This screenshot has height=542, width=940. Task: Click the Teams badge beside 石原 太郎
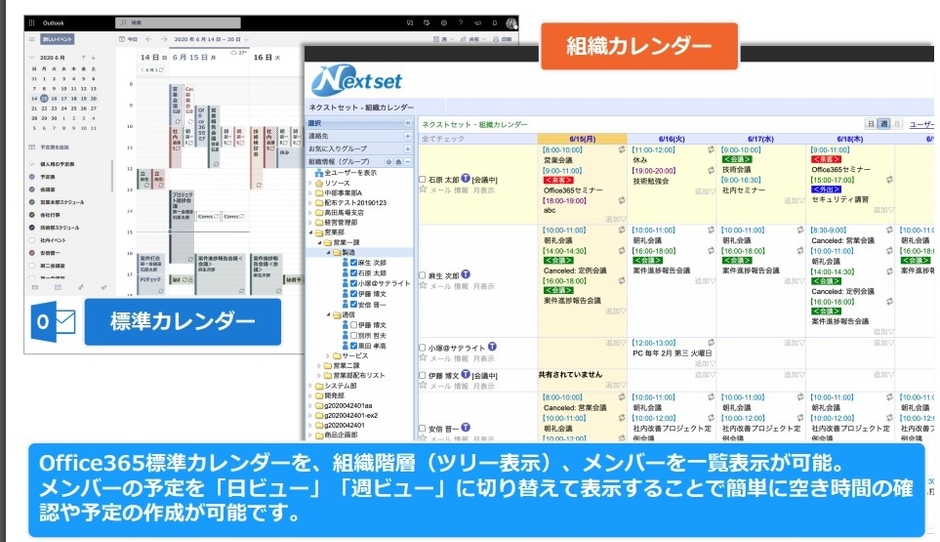[465, 179]
